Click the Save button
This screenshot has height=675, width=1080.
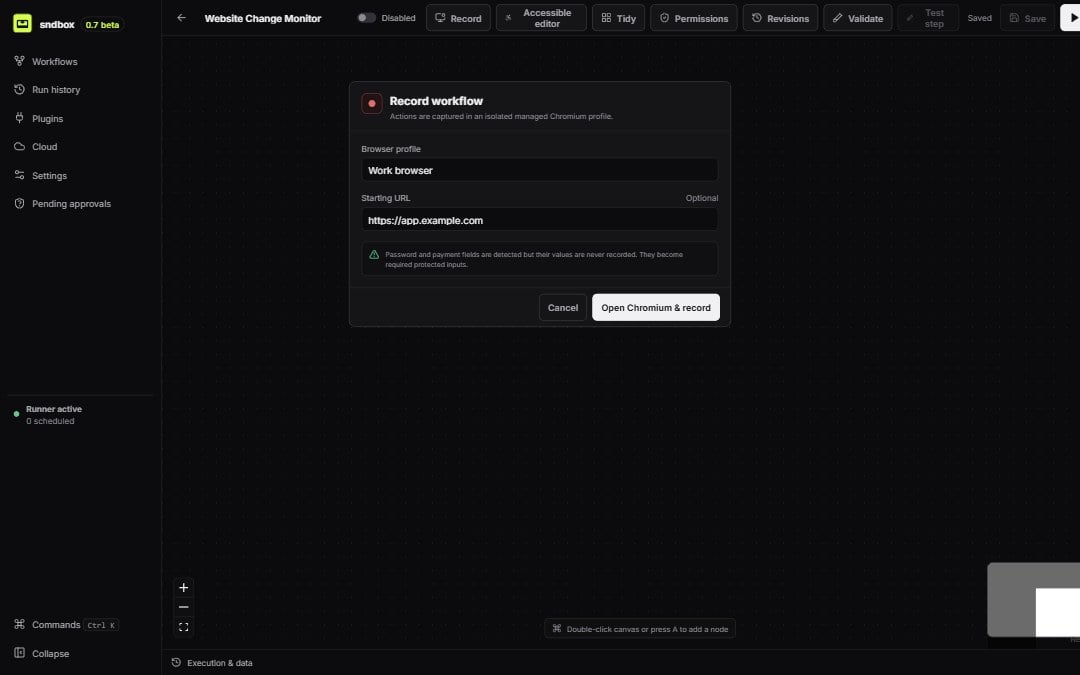pyautogui.click(x=1027, y=18)
